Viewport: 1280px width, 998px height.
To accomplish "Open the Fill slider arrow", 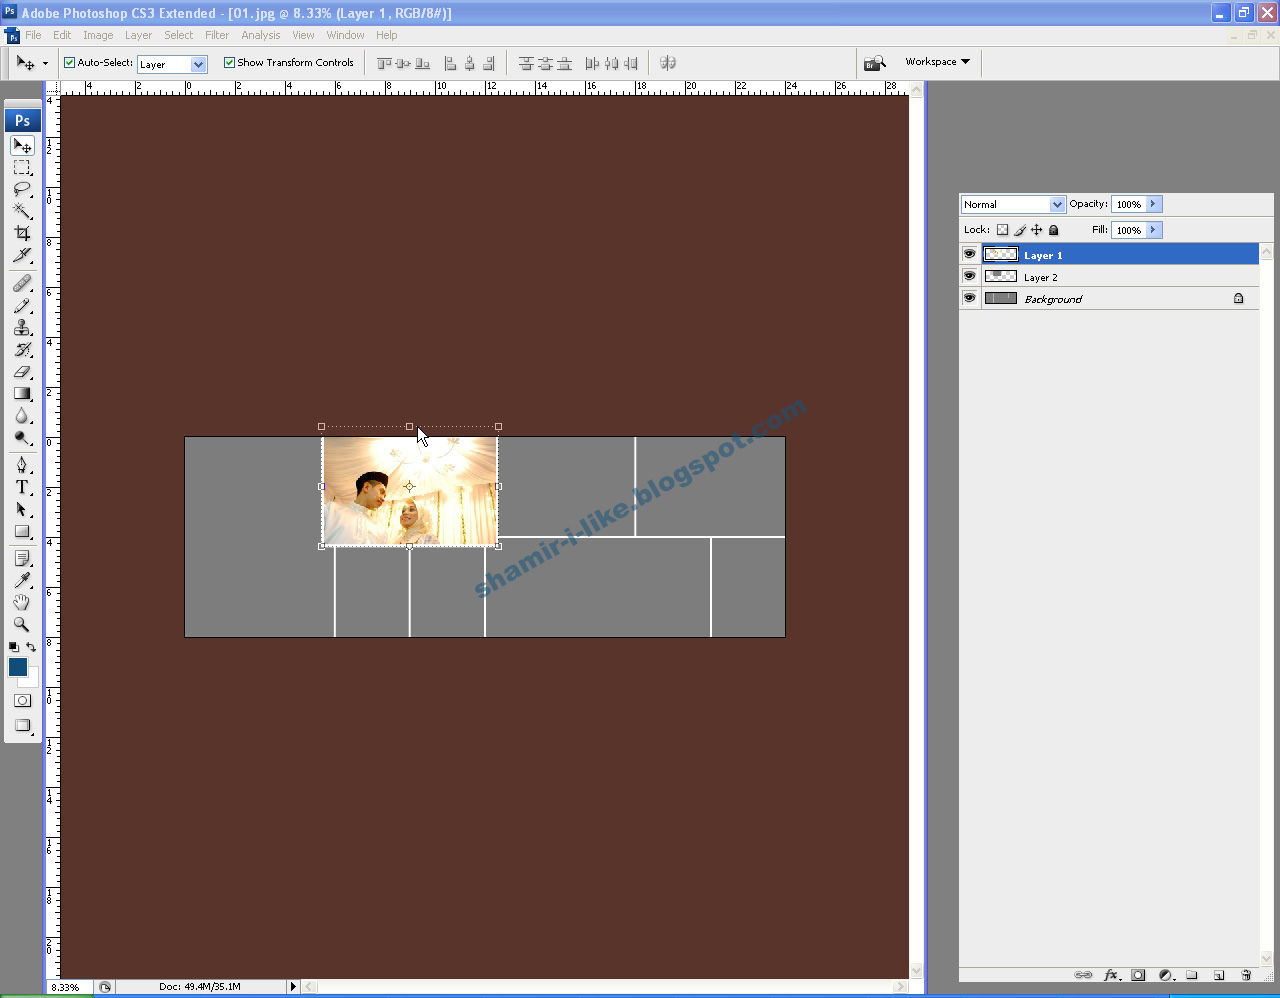I will [1153, 230].
